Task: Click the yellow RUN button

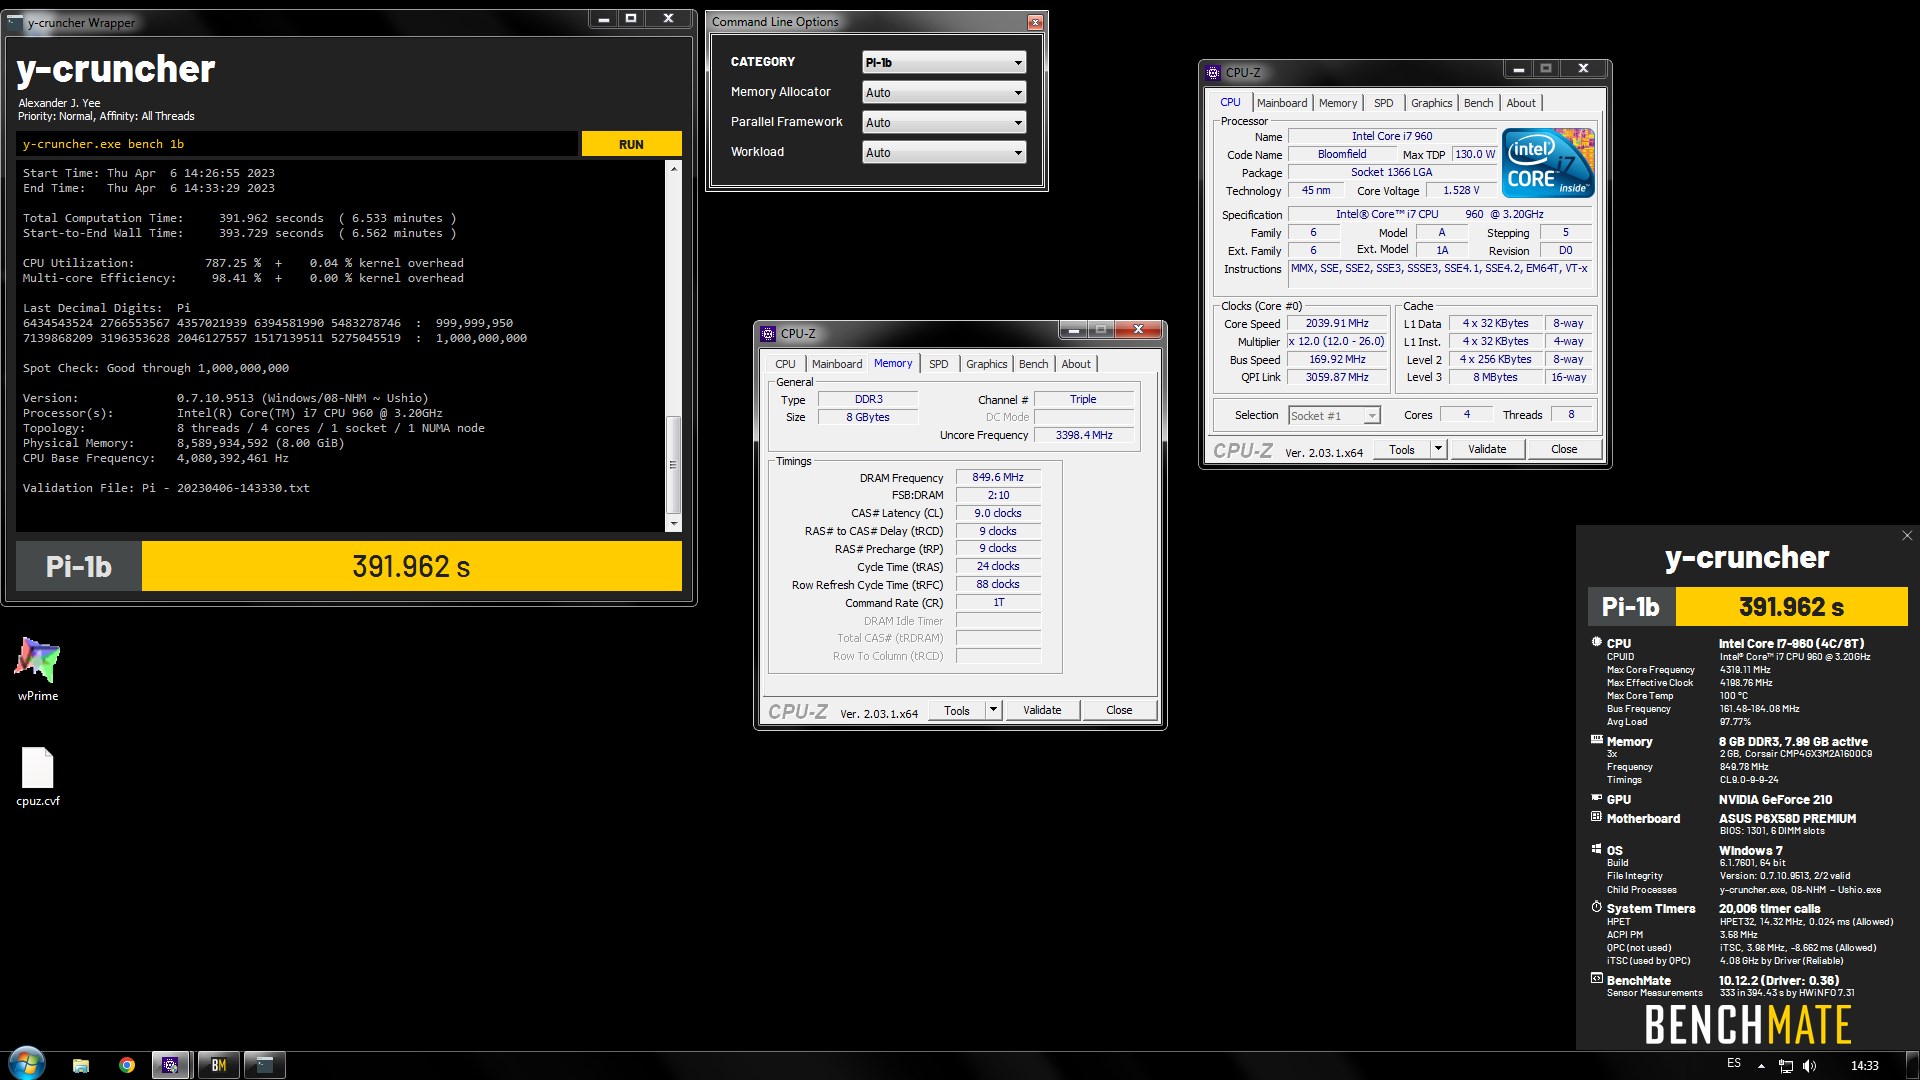Action: (631, 144)
